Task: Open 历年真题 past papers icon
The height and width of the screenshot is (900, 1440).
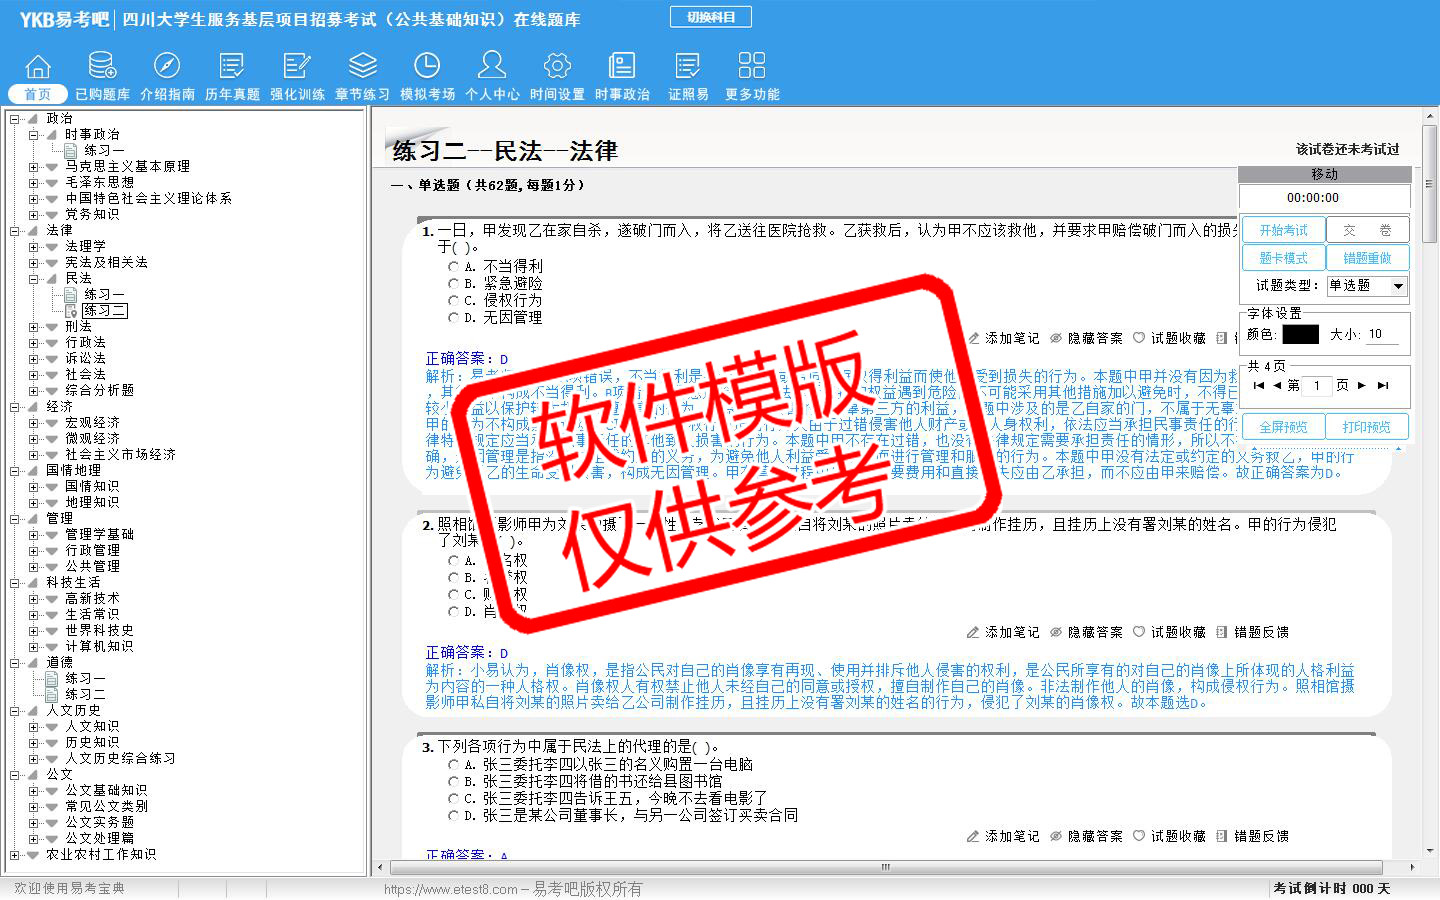Action: [x=232, y=67]
